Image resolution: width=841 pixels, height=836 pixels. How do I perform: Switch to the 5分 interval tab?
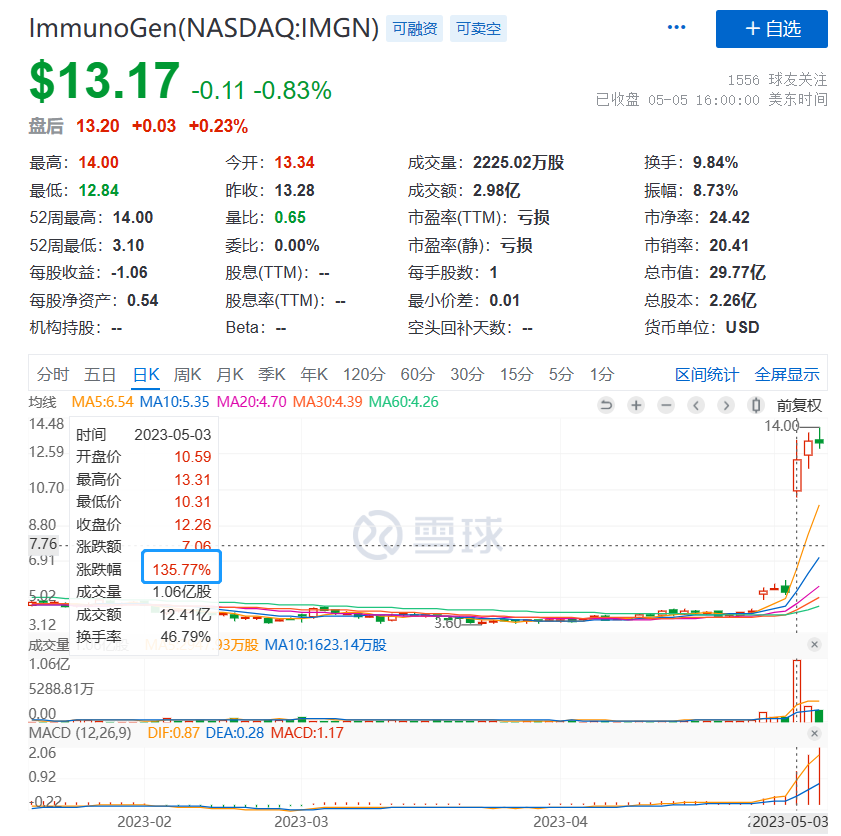[x=561, y=374]
